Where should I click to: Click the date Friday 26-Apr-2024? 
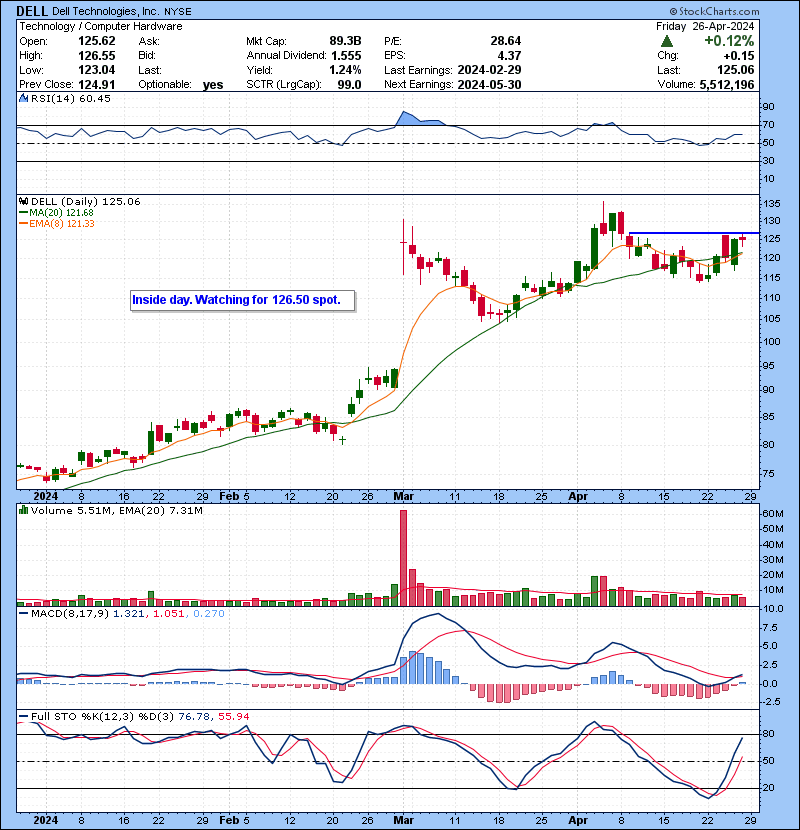tap(705, 26)
